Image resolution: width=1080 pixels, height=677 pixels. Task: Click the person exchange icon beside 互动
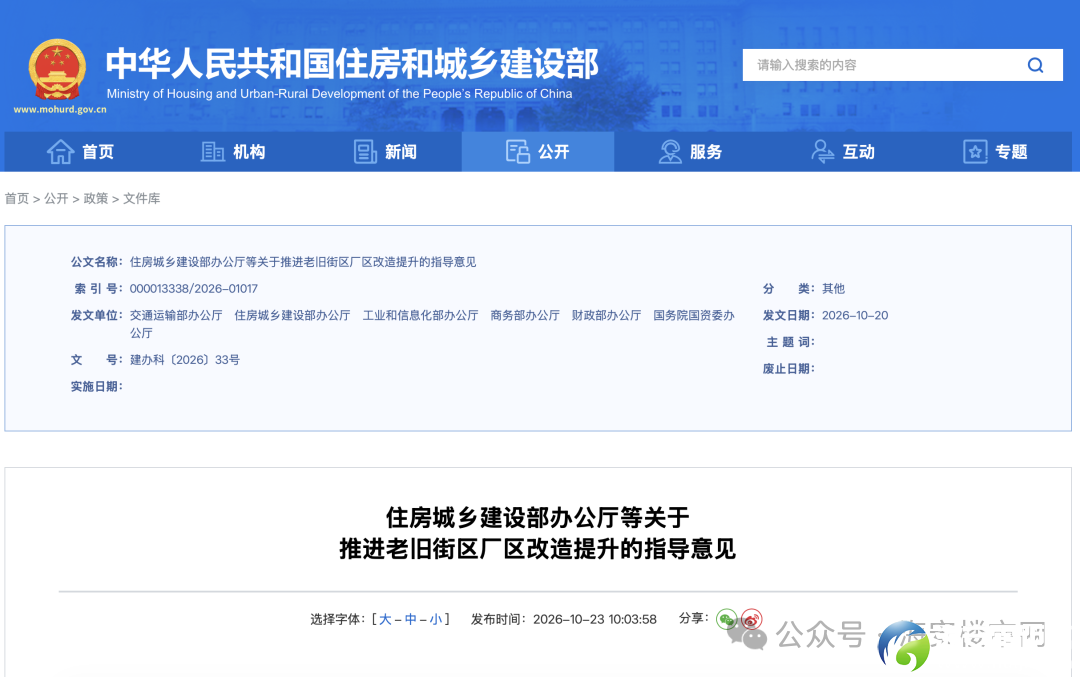tap(822, 152)
